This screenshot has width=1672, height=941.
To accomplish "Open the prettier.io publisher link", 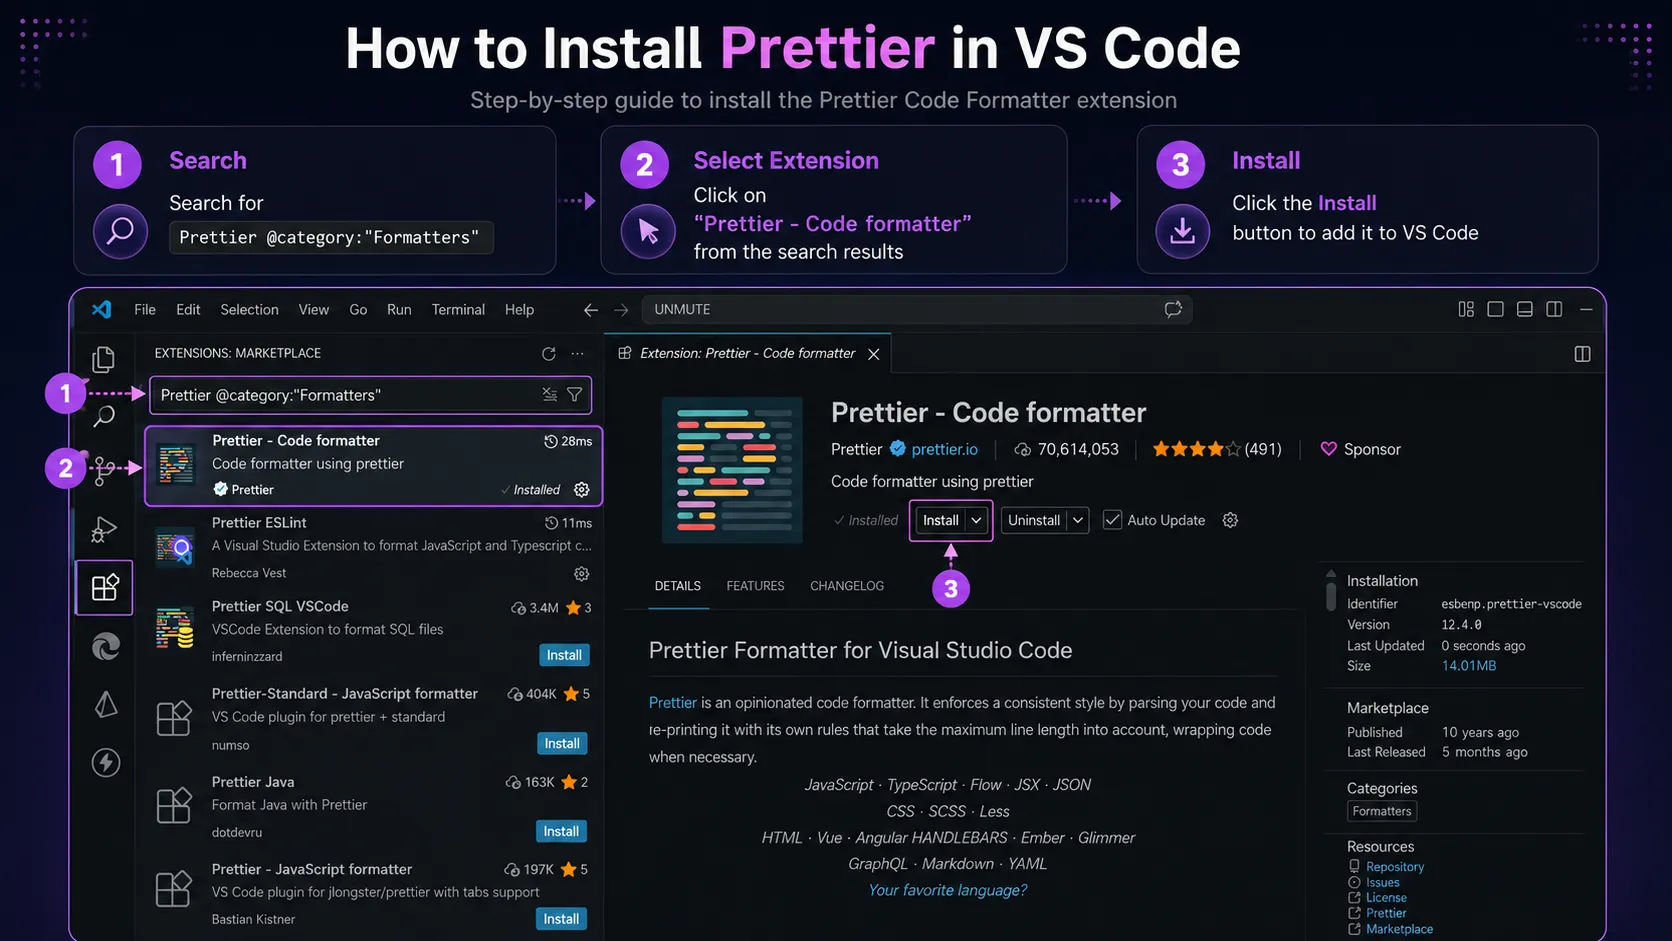I will pos(945,449).
